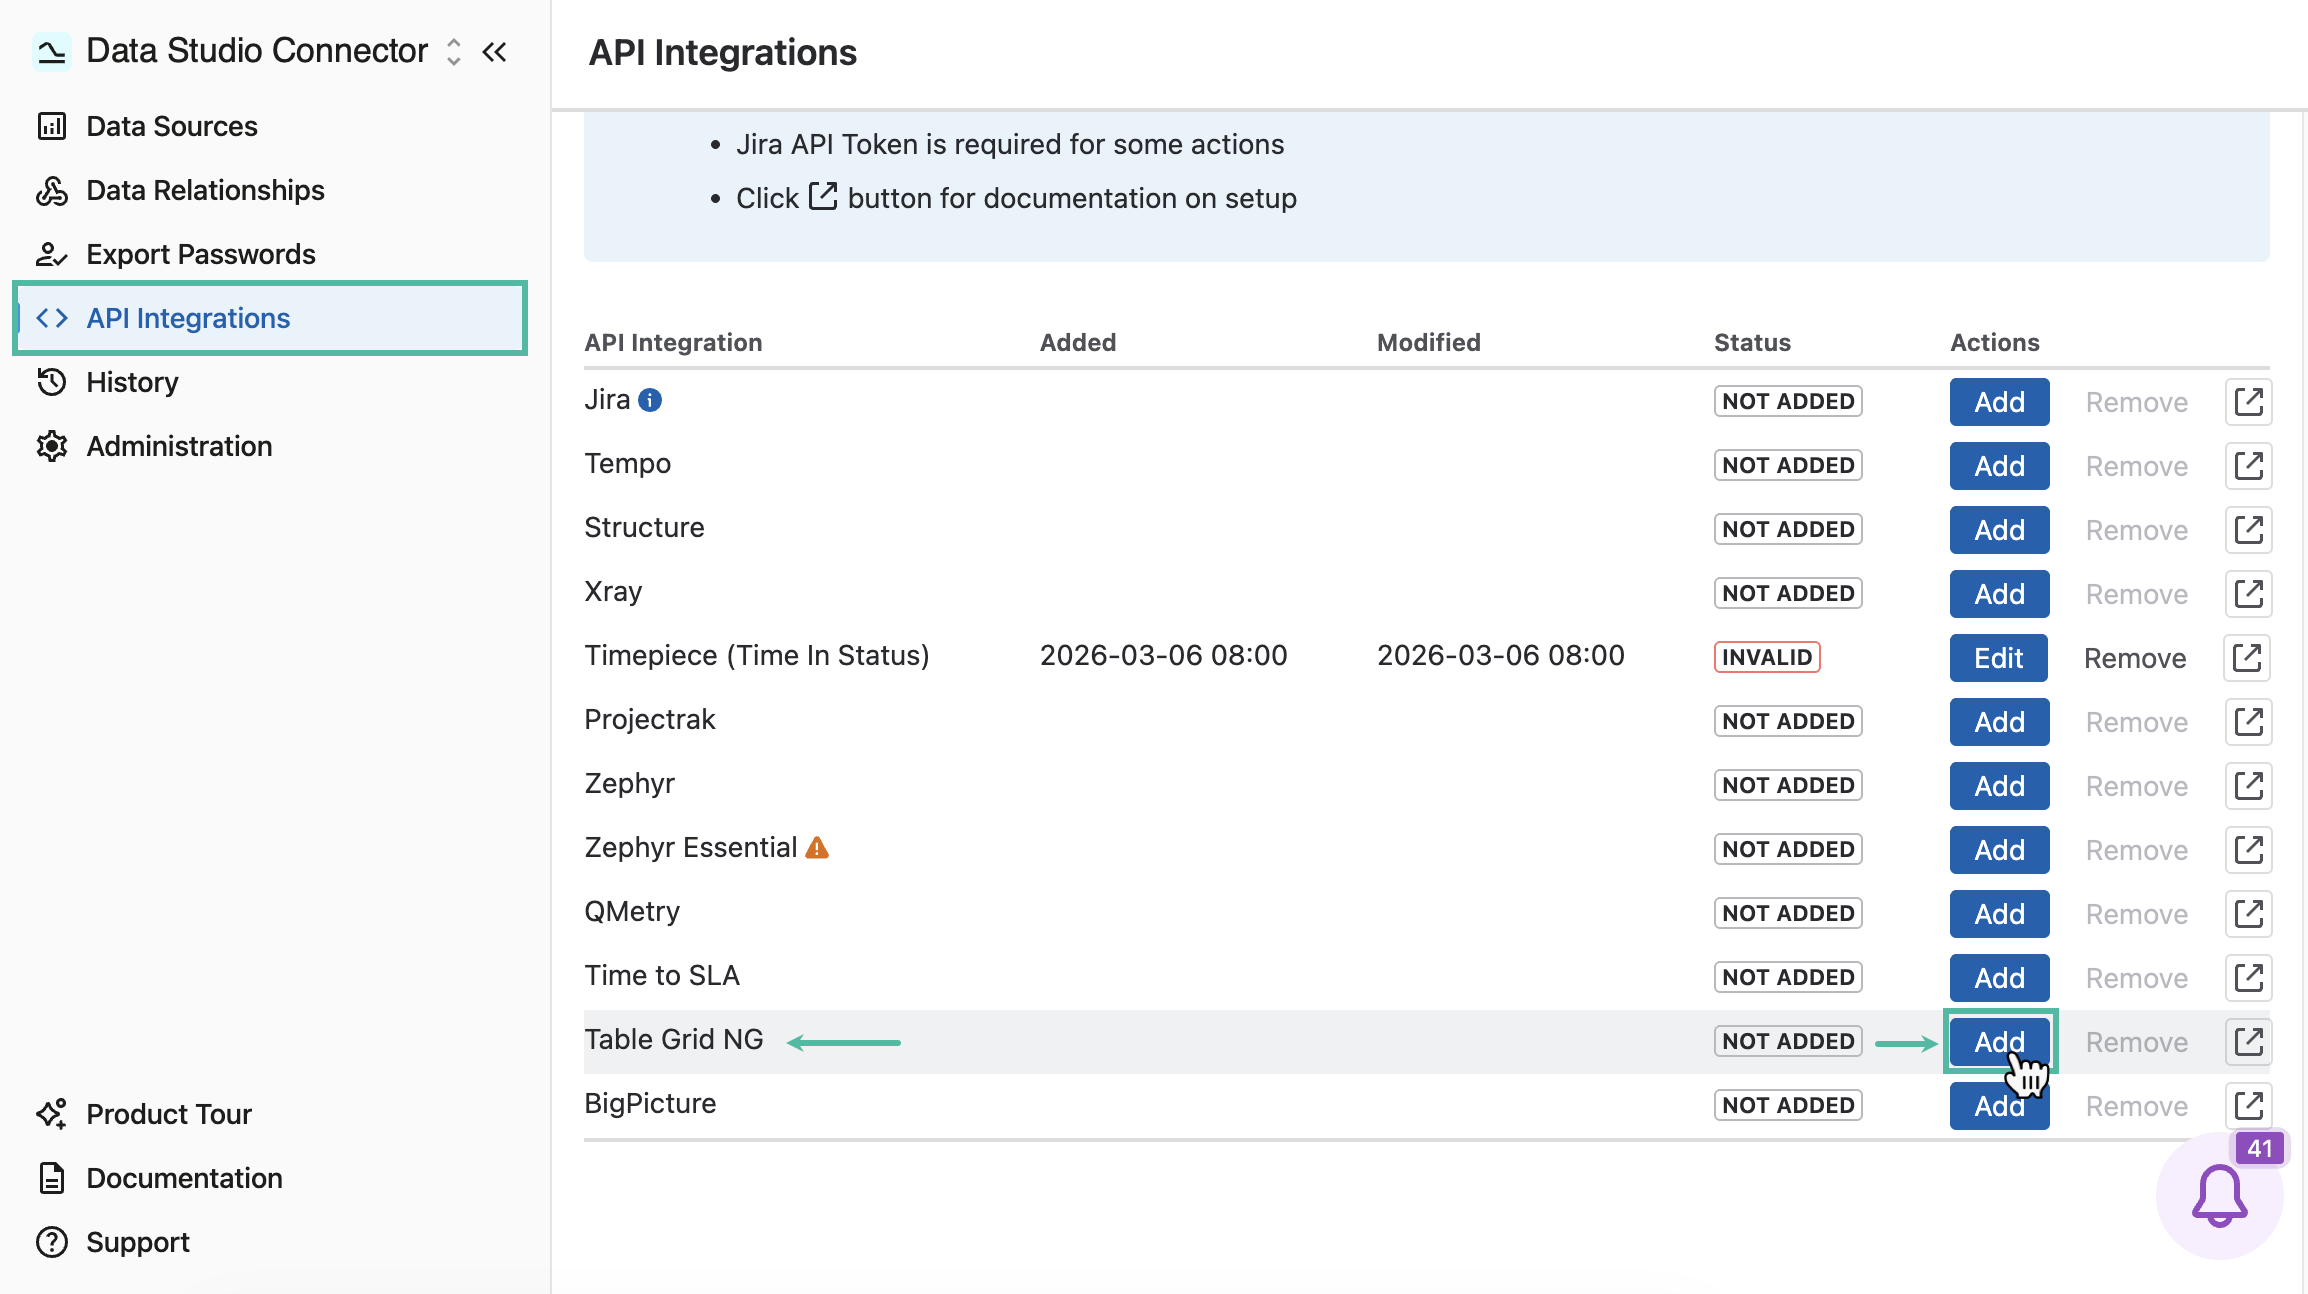The width and height of the screenshot is (2308, 1294).
Task: Open Timepiece documentation external link icon
Action: coord(2247,658)
